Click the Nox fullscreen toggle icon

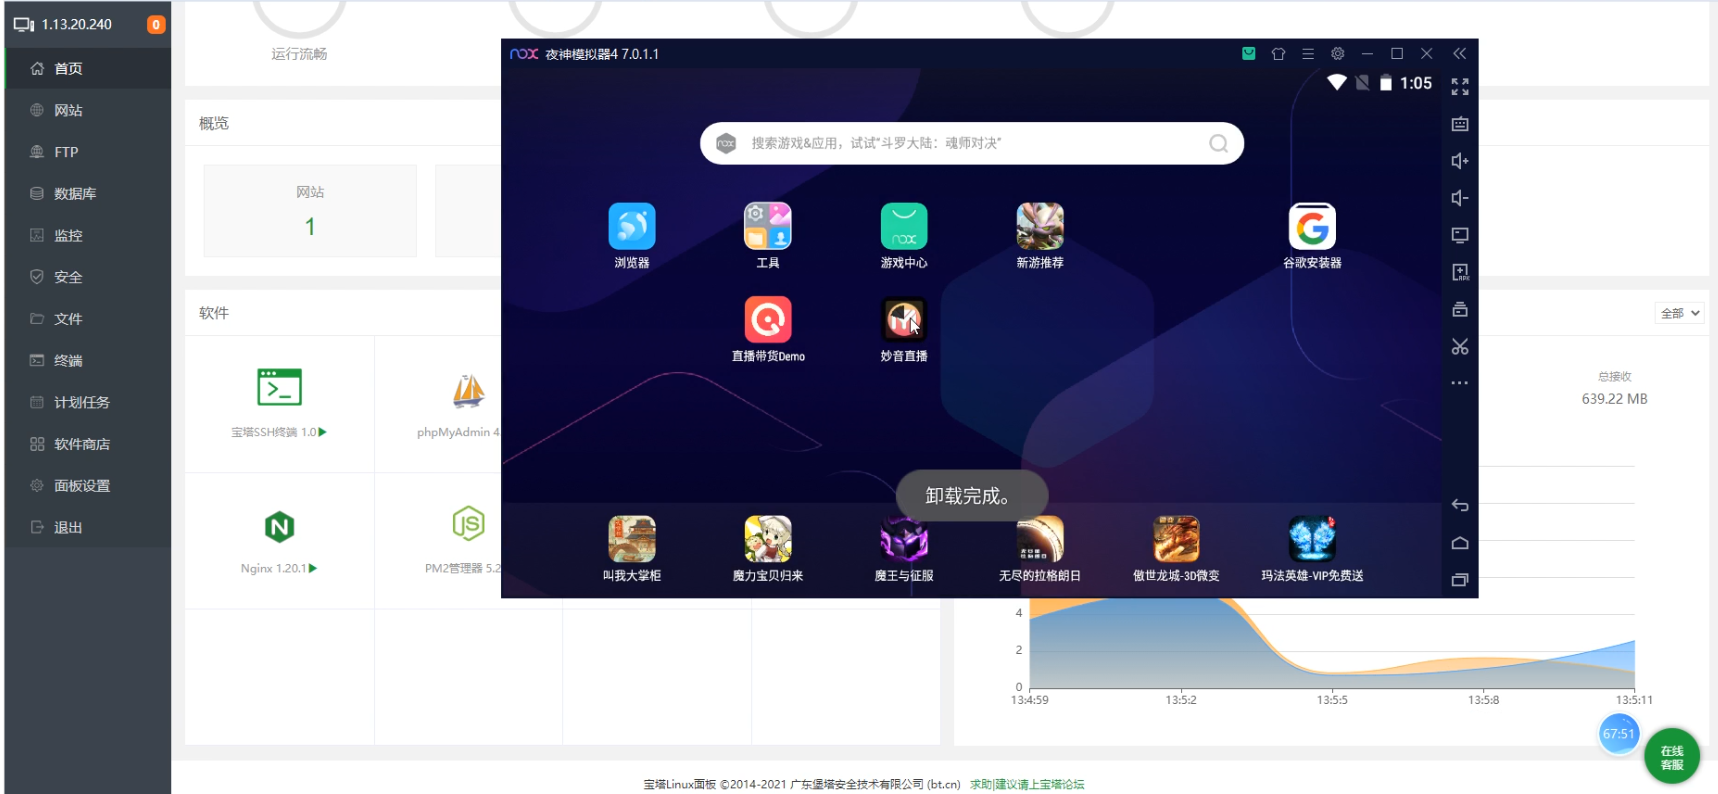[1460, 87]
